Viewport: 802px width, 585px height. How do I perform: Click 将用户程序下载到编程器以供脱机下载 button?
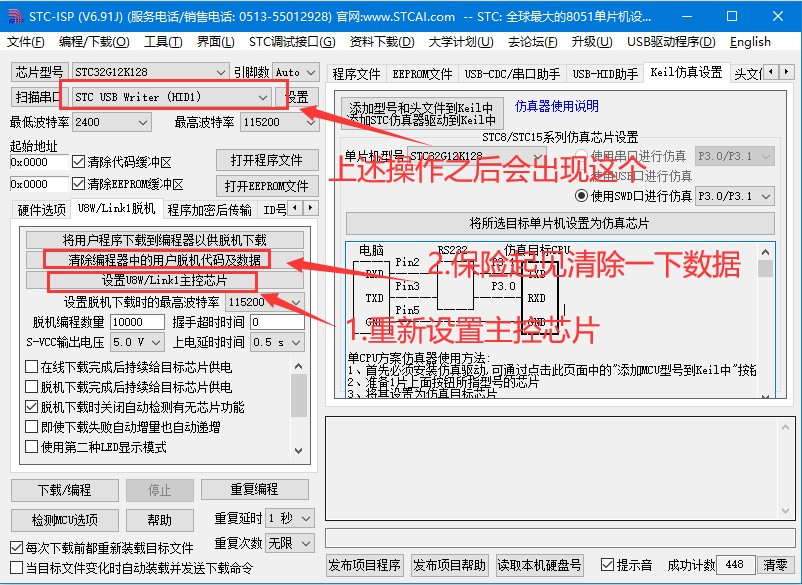click(165, 240)
